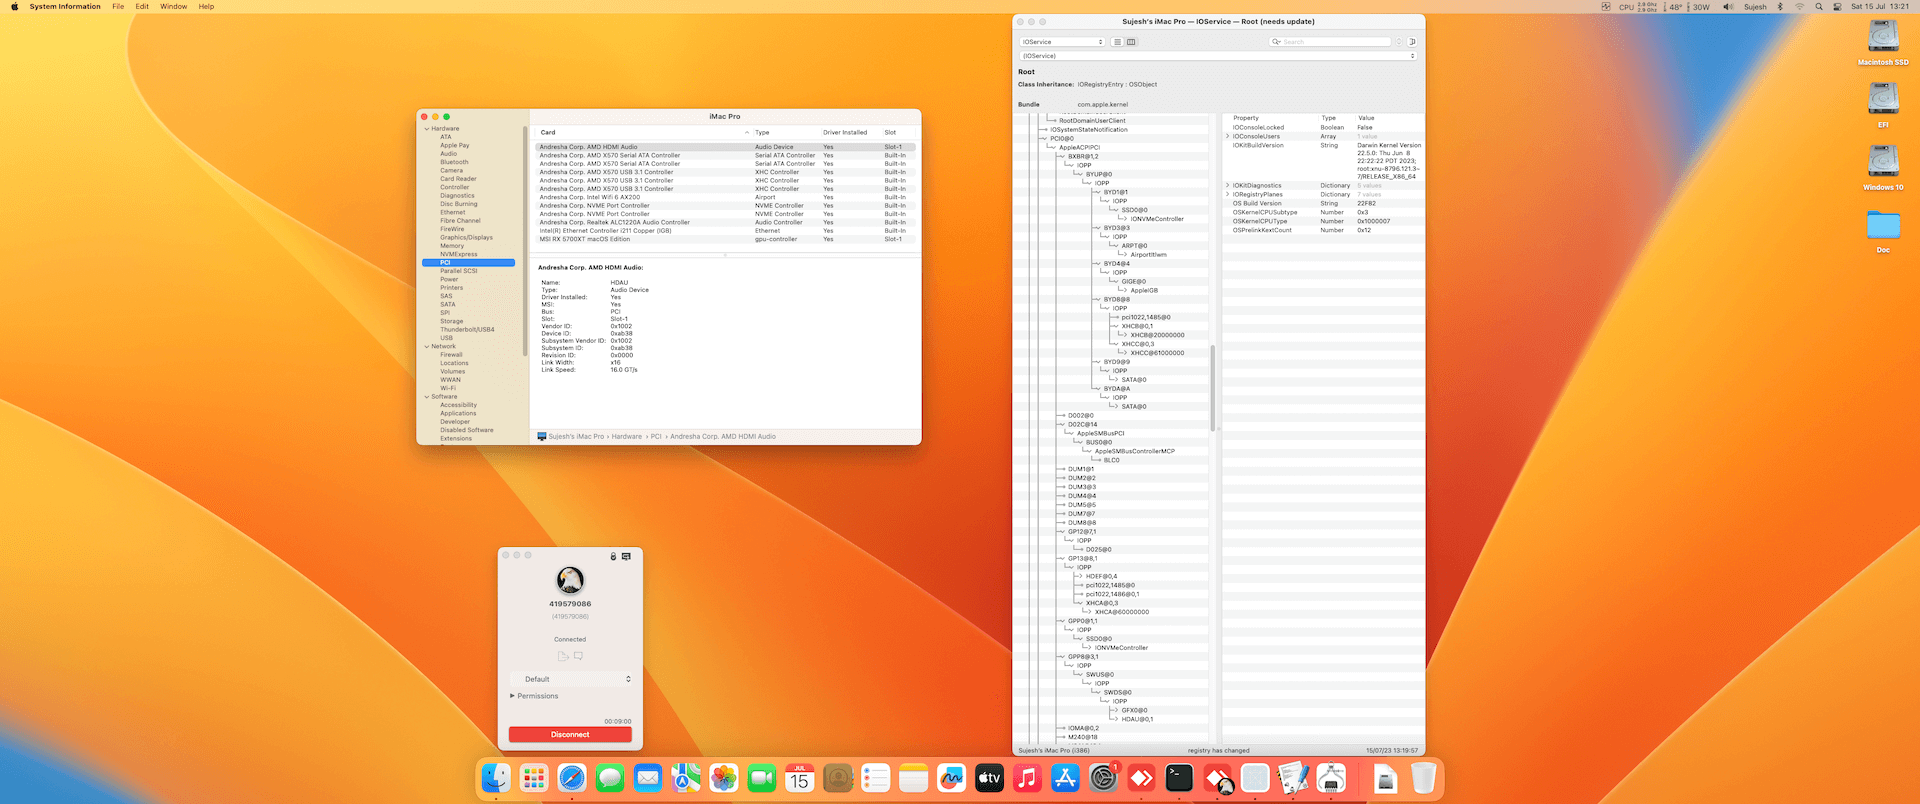Select the GFX0@0 registry node
Screen dimensions: 1920x804
pos(1134,711)
